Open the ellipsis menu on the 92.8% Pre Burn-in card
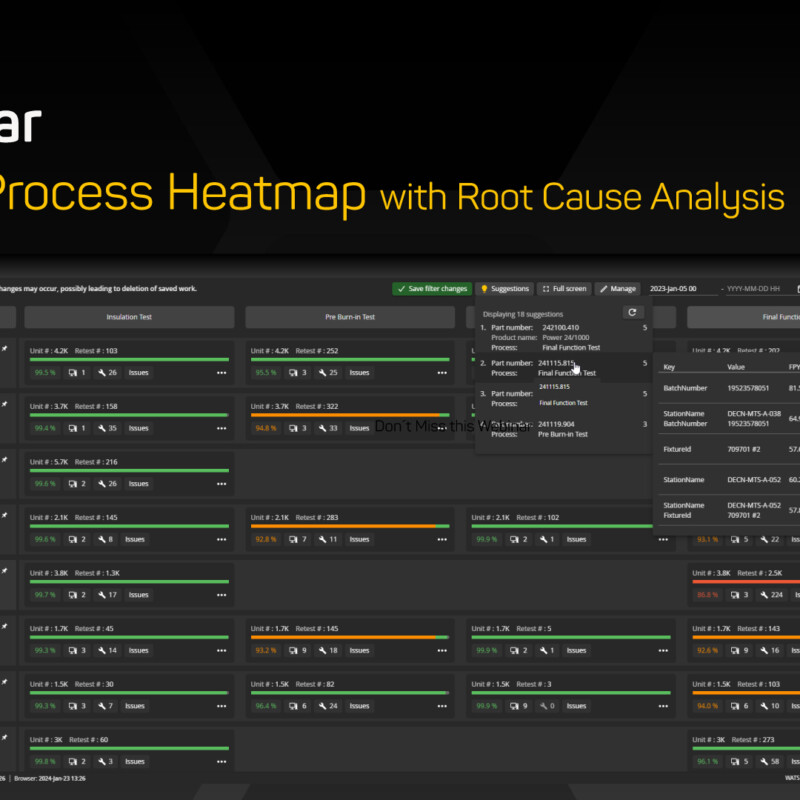 coord(441,539)
